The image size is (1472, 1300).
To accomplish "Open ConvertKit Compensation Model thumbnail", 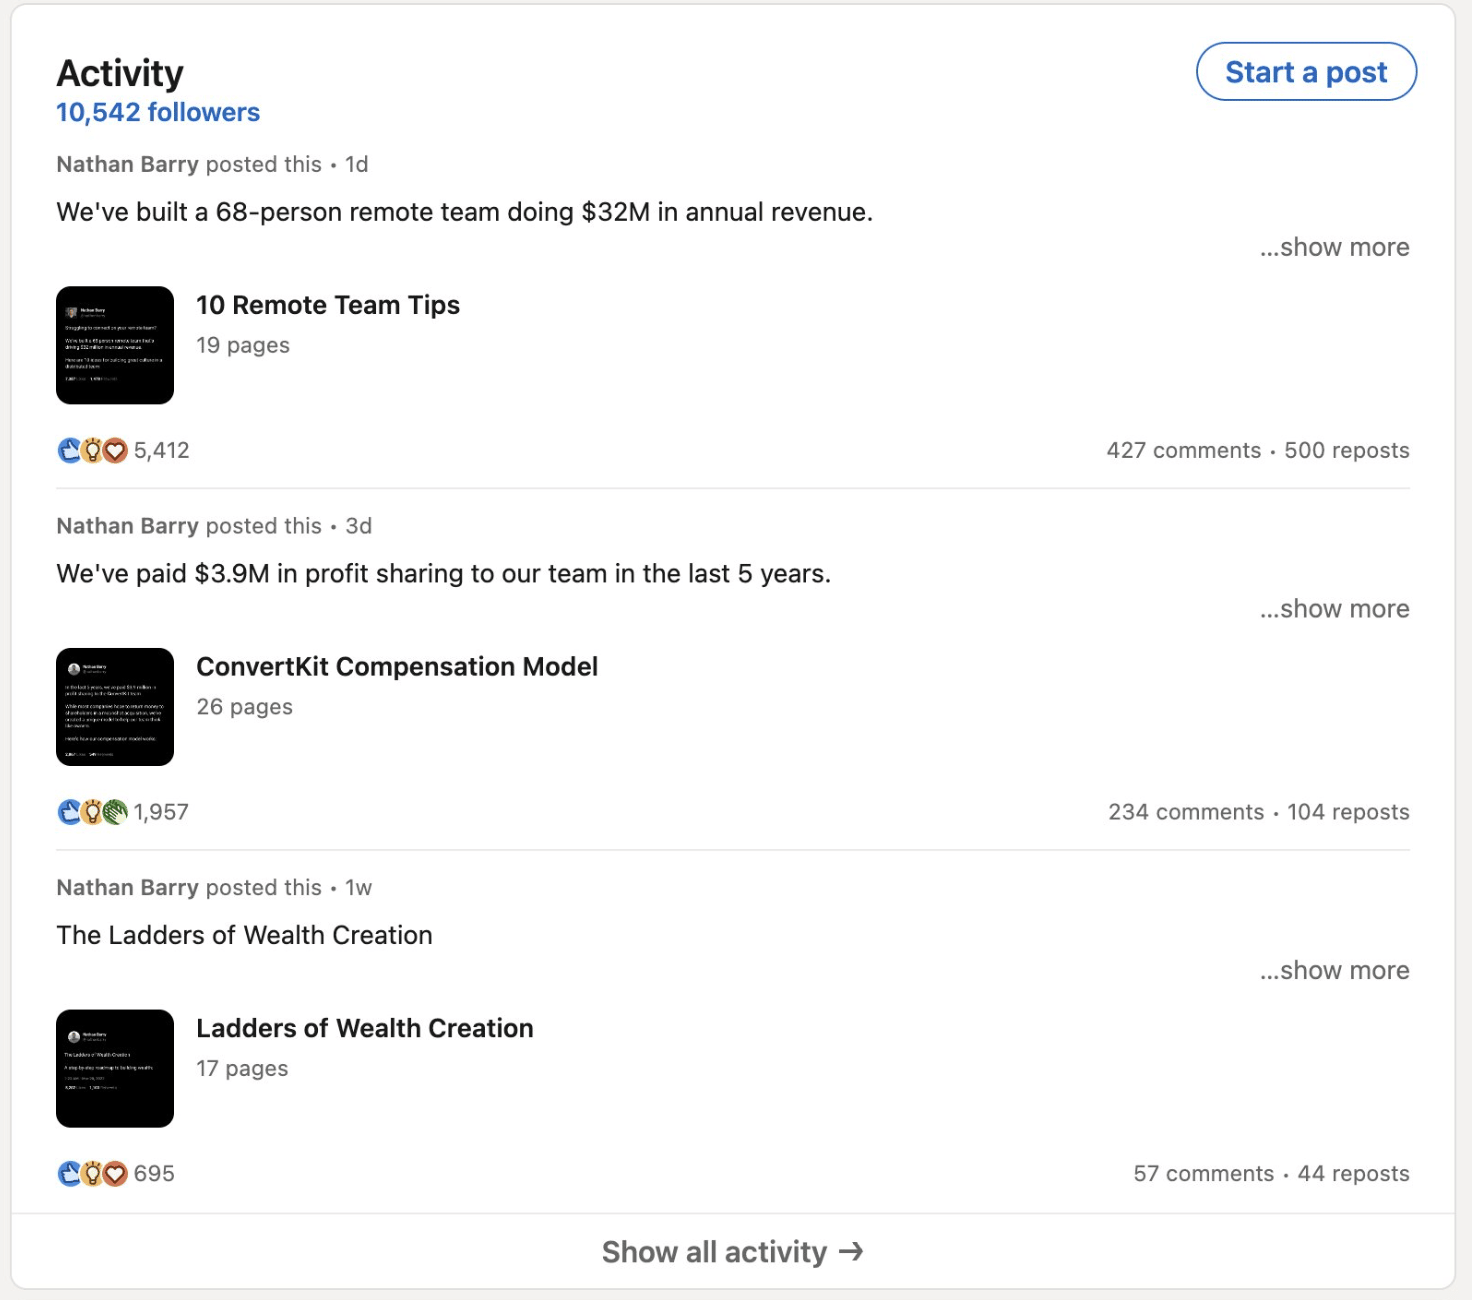I will pyautogui.click(x=115, y=707).
